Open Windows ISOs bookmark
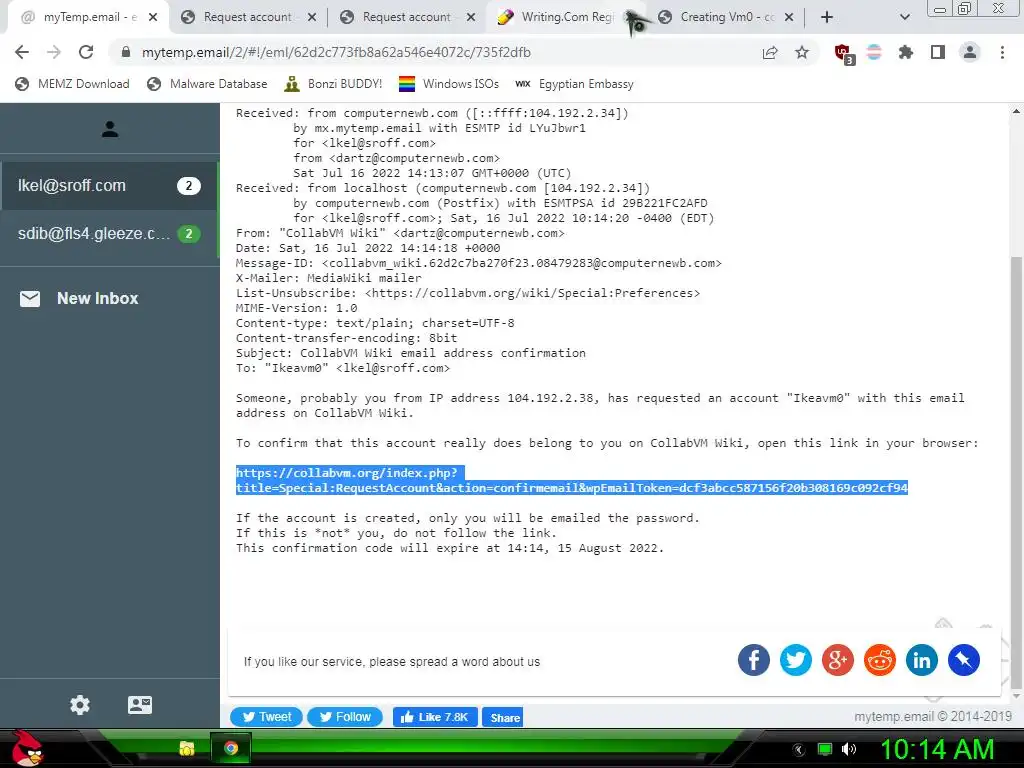This screenshot has width=1024, height=768. coord(449,84)
